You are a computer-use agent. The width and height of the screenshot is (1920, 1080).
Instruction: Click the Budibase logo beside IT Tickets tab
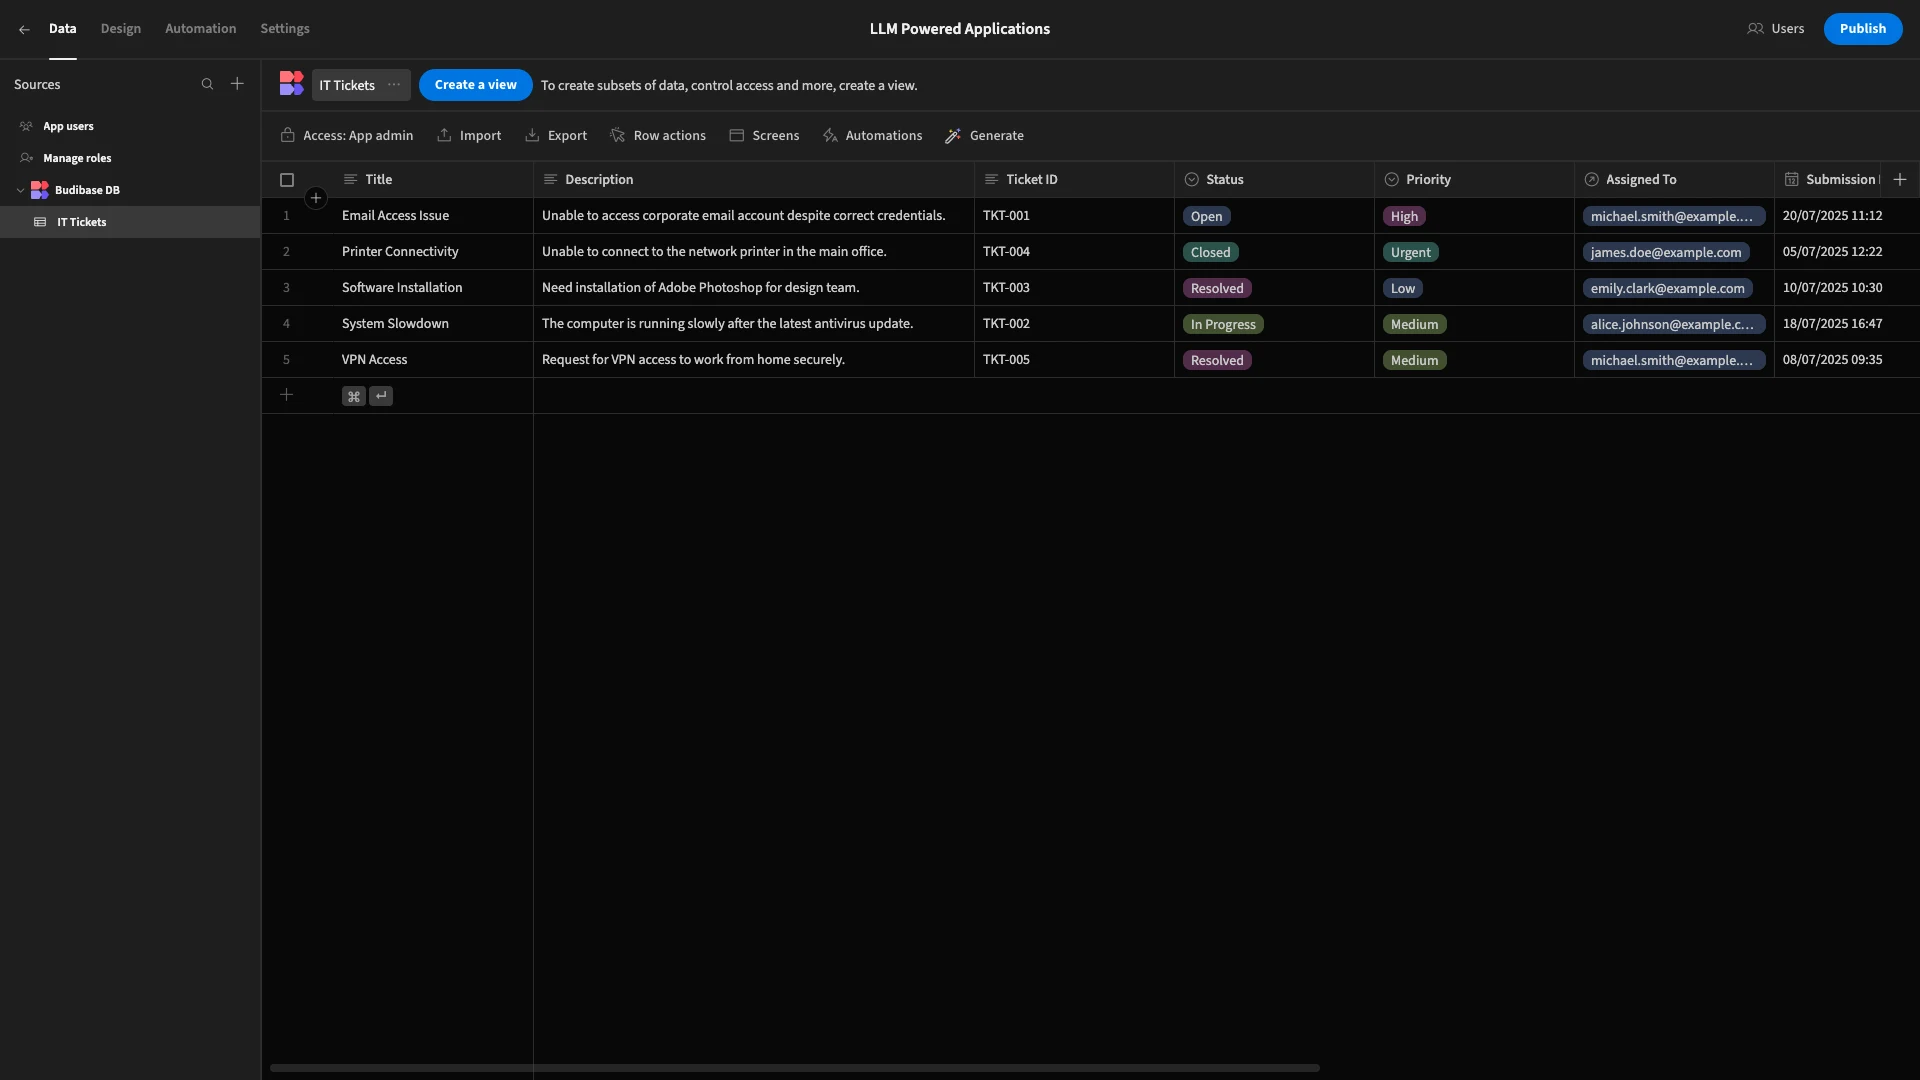coord(291,84)
